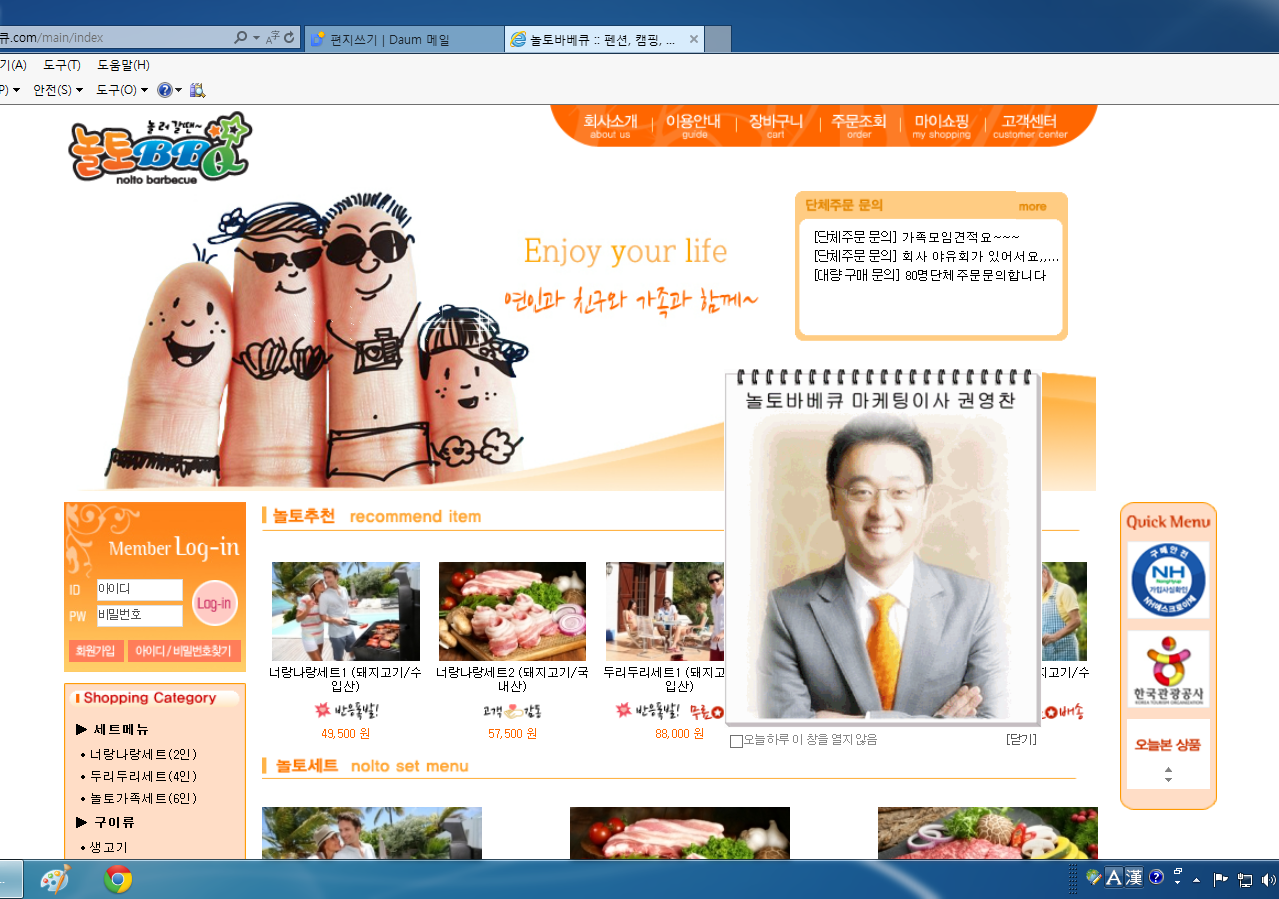Open 마이쇼핑 my shopping in site navigation

click(x=941, y=126)
